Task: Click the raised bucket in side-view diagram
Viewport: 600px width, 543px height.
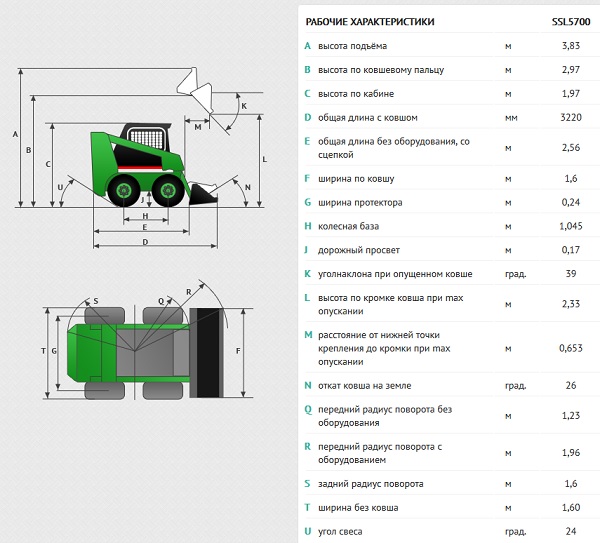Action: [195, 89]
